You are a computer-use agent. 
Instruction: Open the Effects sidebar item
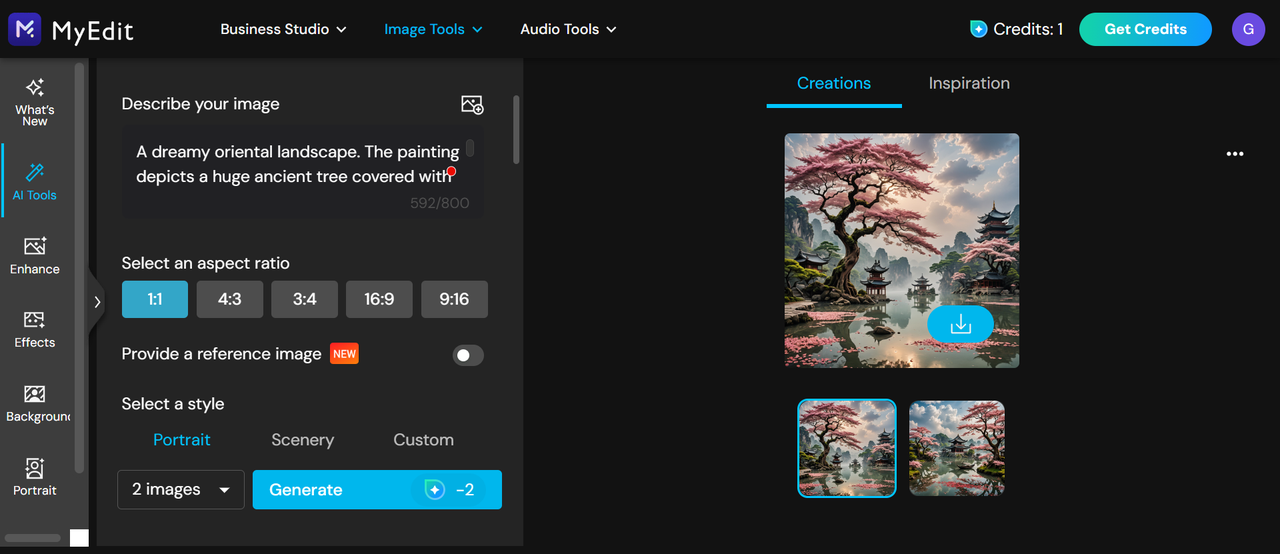[35, 329]
